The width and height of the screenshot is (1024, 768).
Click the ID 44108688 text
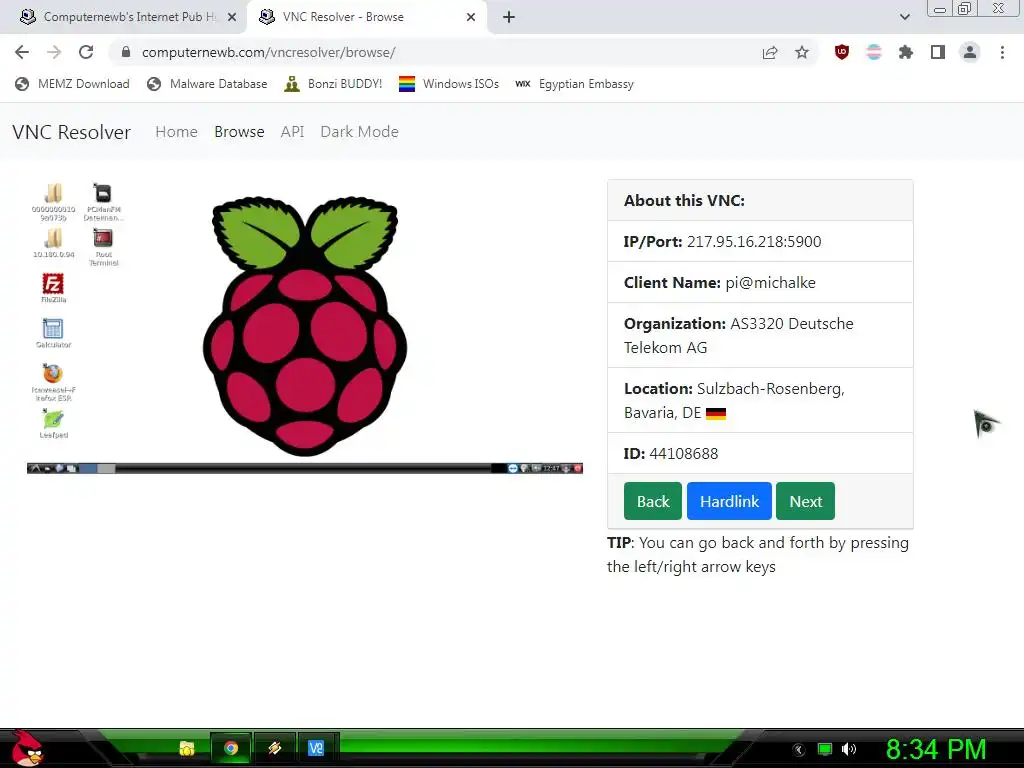(671, 453)
